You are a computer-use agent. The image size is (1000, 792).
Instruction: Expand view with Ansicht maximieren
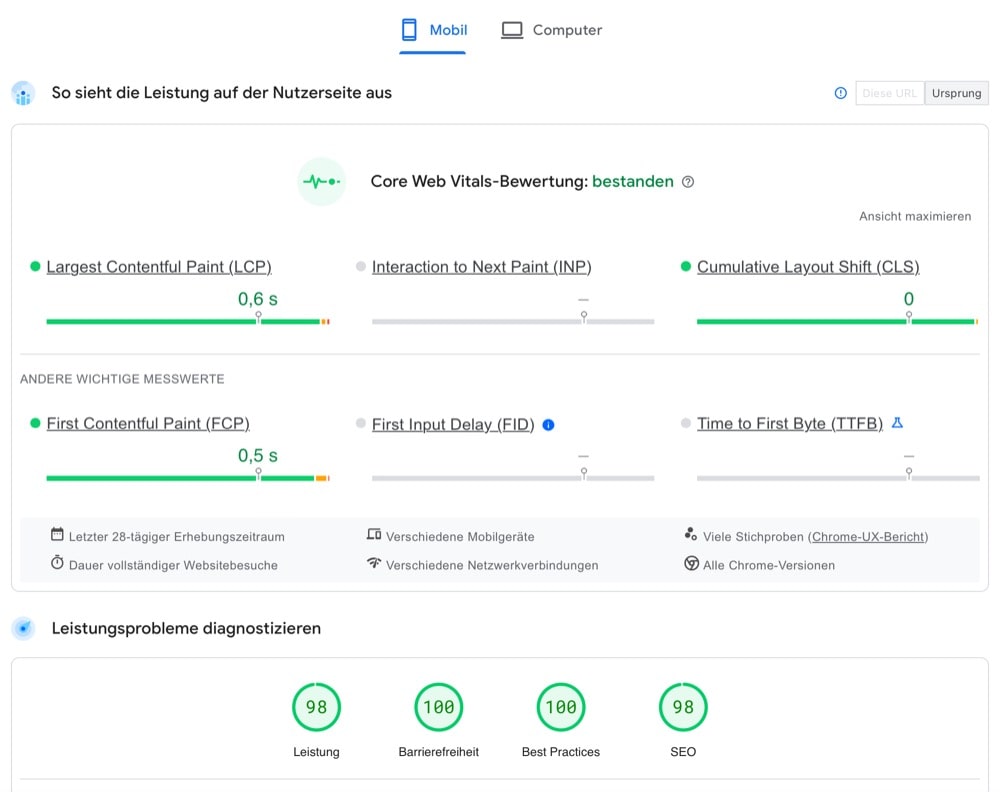915,216
